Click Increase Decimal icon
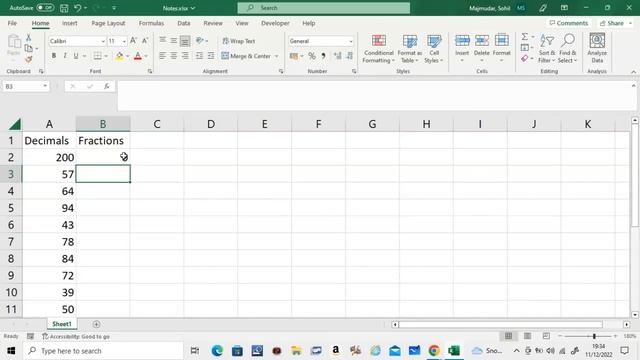The image size is (640, 360). (338, 56)
